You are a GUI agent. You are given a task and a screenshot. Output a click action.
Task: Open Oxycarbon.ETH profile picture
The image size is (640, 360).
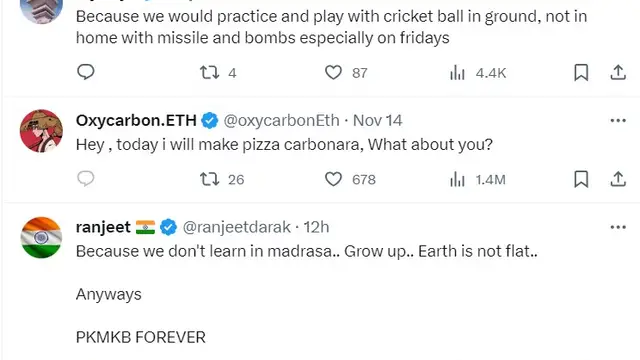(x=41, y=131)
